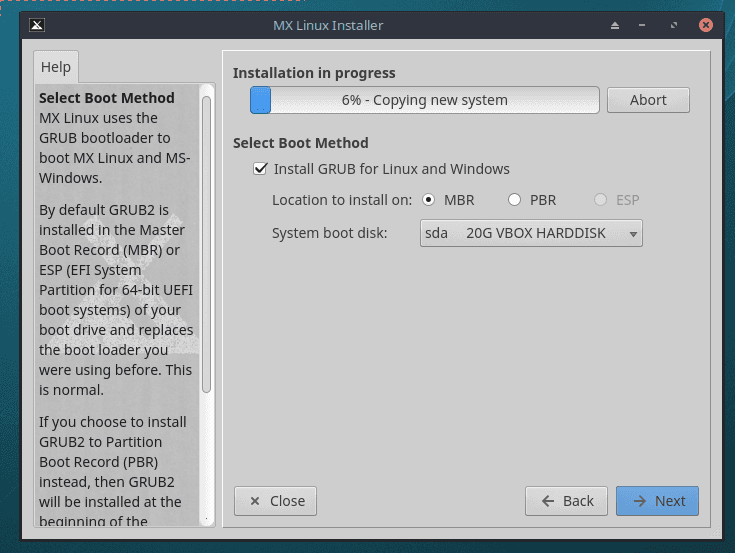Click the 'Select Boot Method' help heading

107,98
